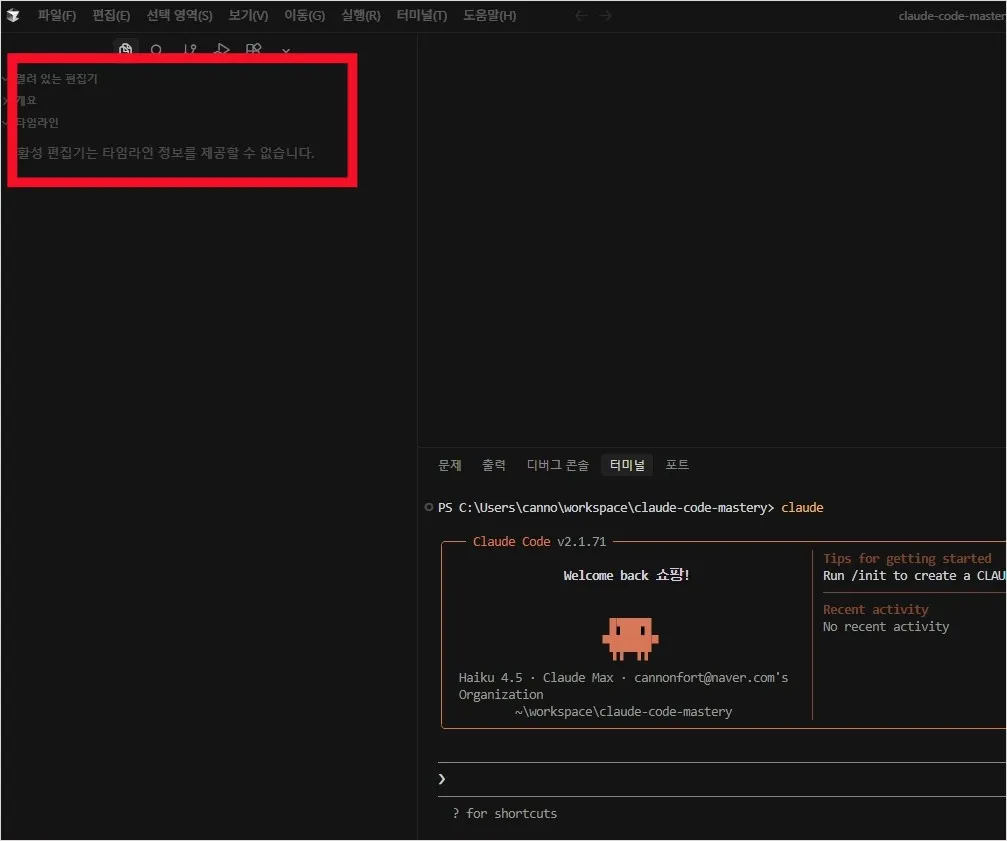Open the 터미널(T) menu
Screen dimensions: 1007x841
click(x=421, y=15)
